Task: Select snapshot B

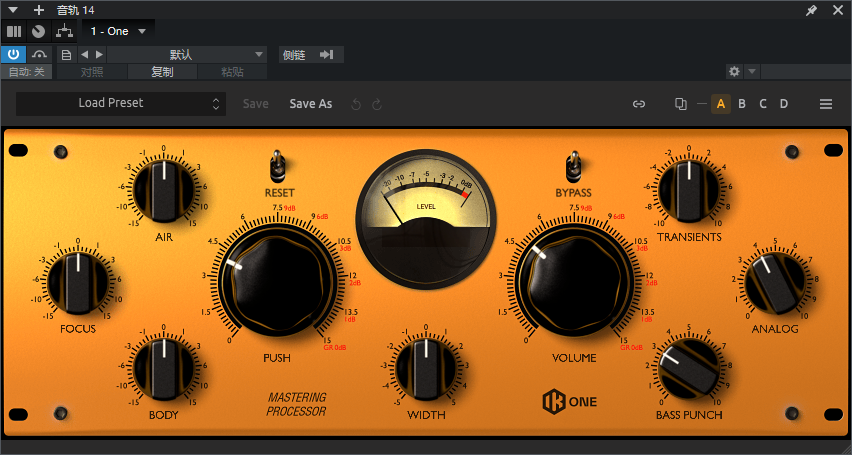Action: (x=742, y=104)
